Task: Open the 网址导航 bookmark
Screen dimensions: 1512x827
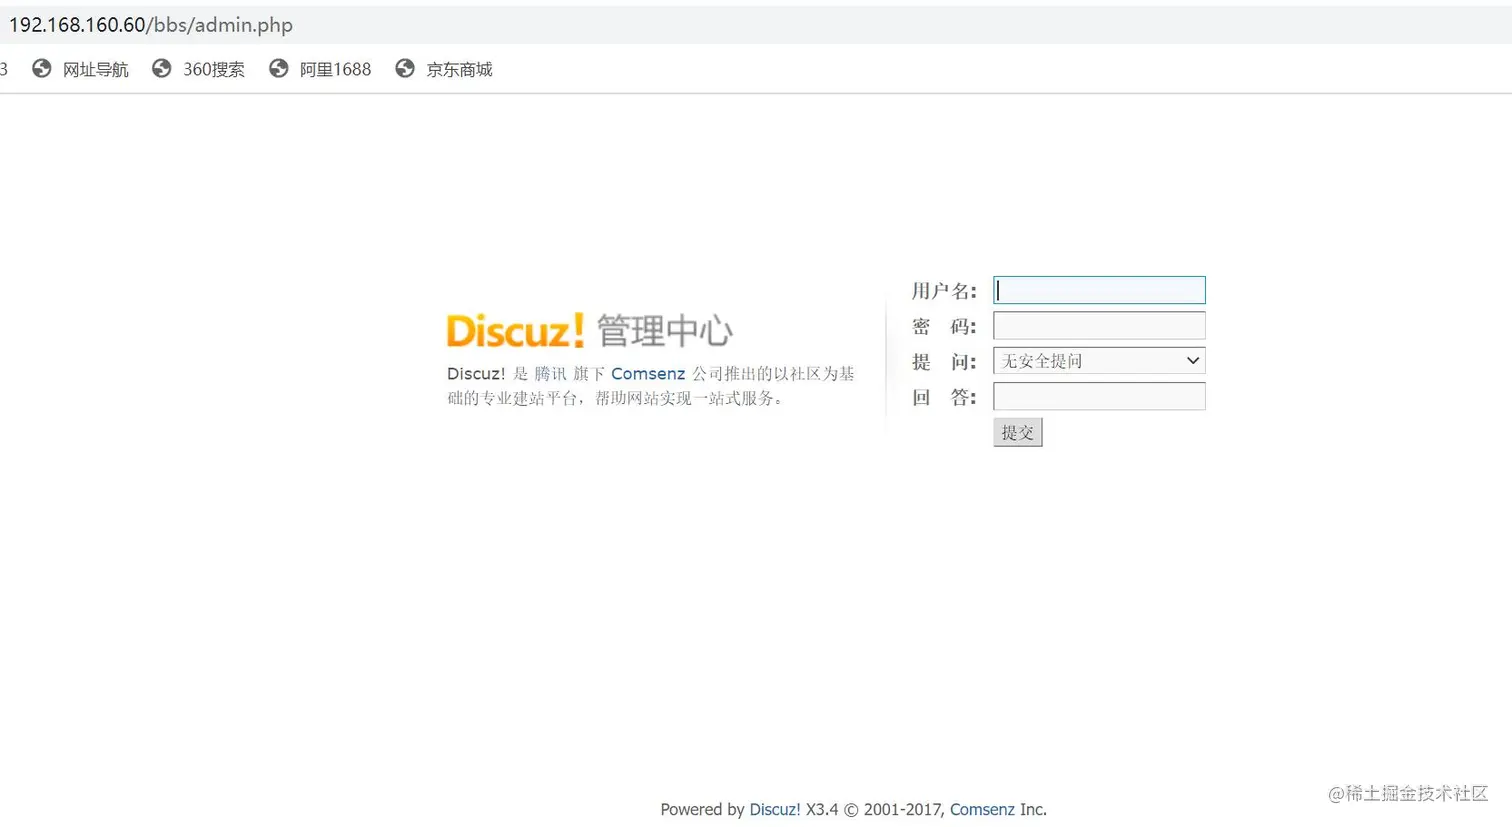Action: [x=96, y=69]
